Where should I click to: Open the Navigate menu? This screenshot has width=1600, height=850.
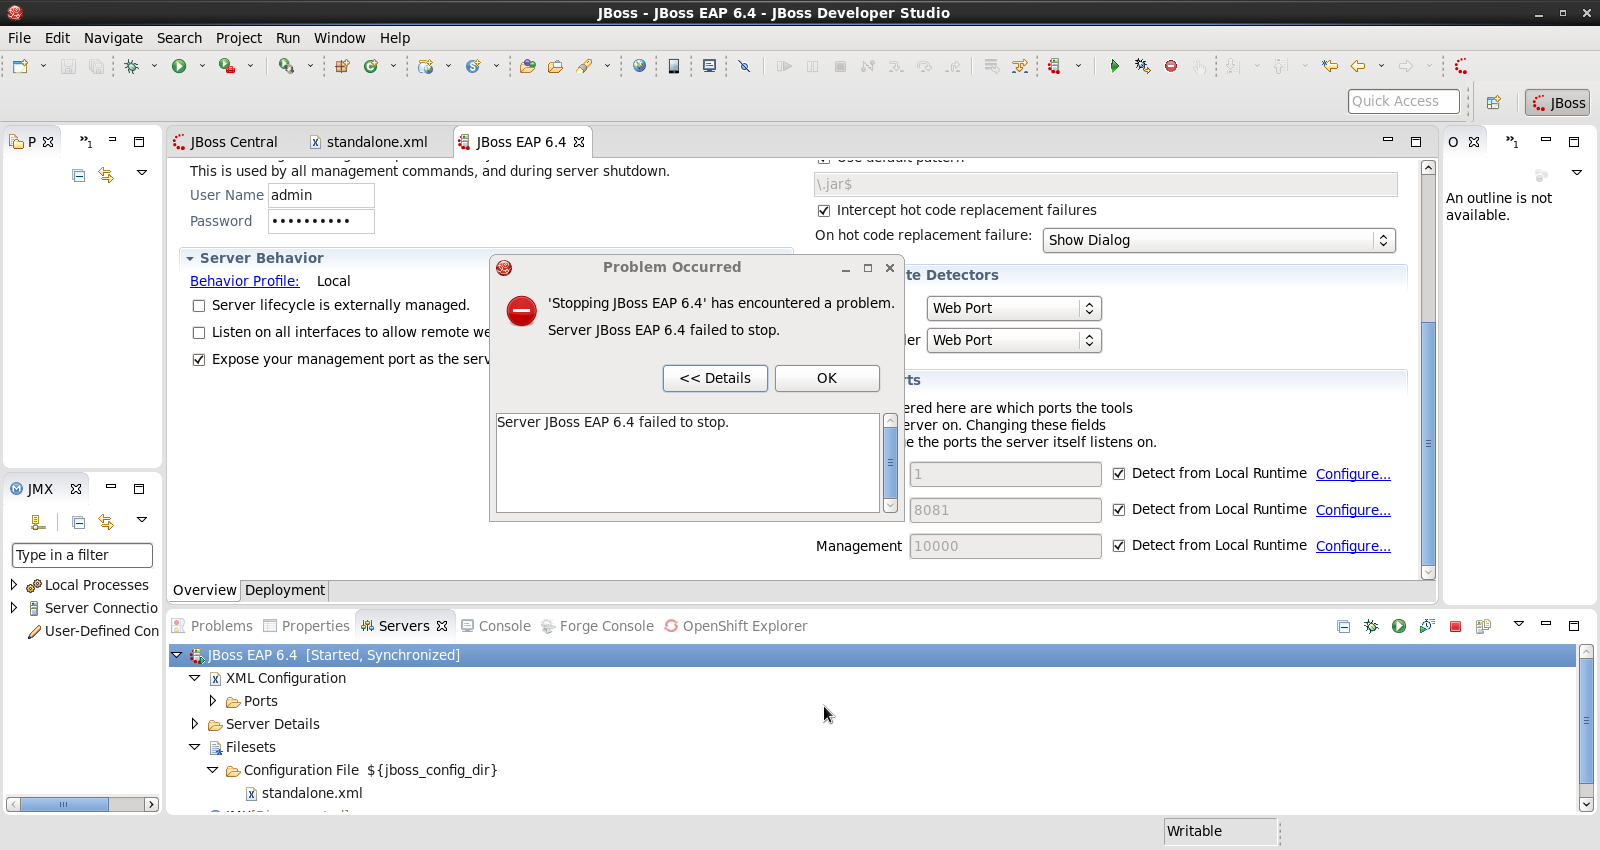pos(113,38)
